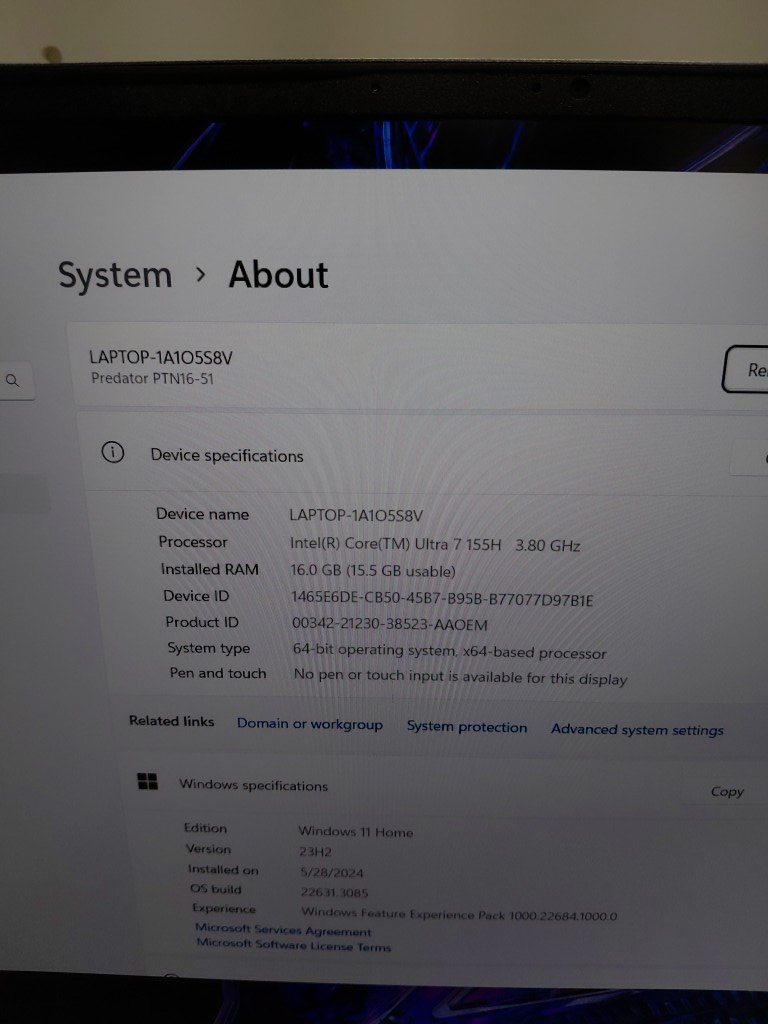Click the Intel Core Ultra 7 processor value
This screenshot has width=768, height=1024.
pos(434,545)
